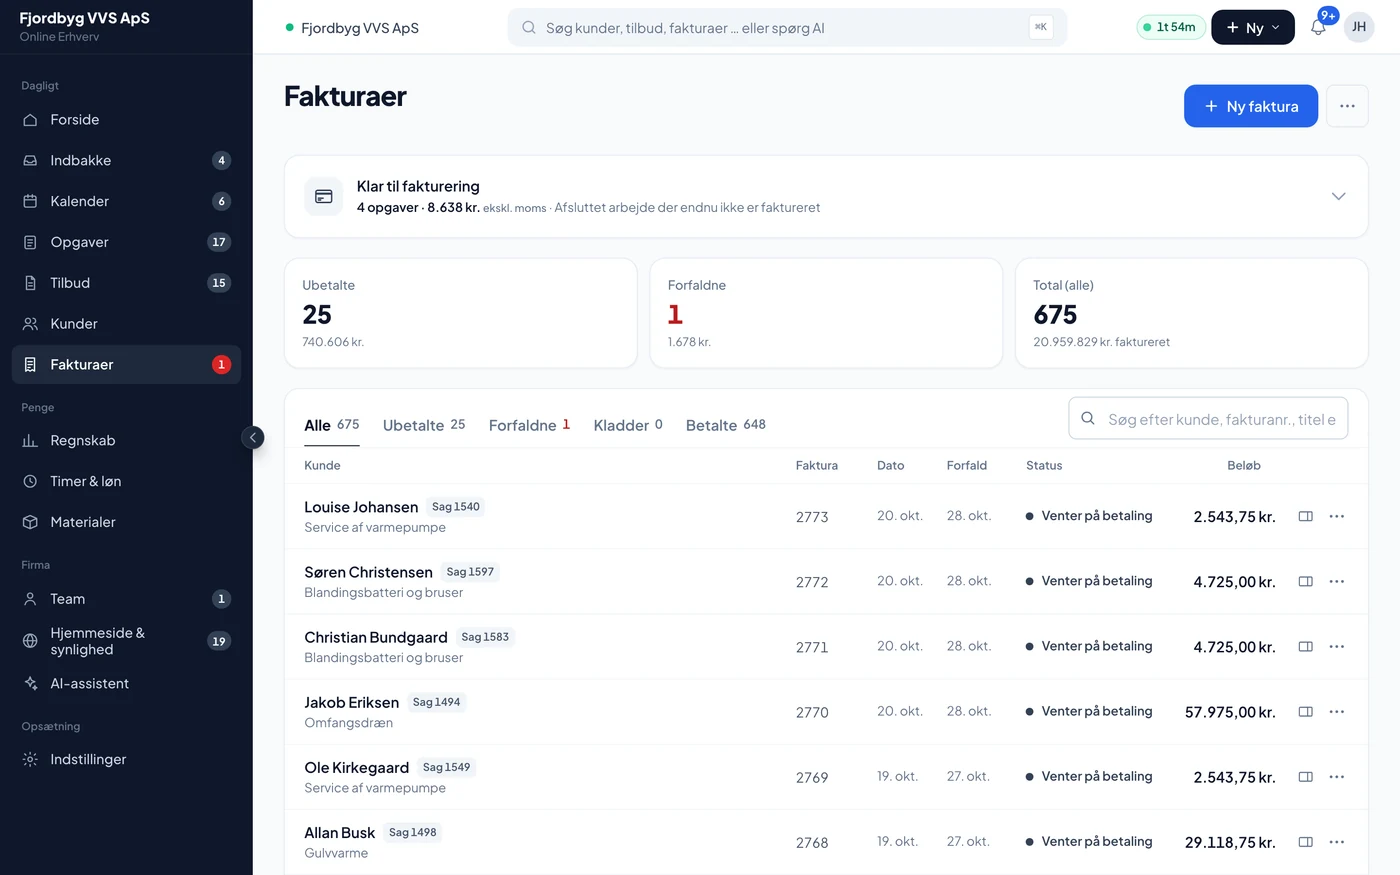The width and height of the screenshot is (1400, 875).
Task: Open Materialer in the sidebar
Action: [x=126, y=522]
